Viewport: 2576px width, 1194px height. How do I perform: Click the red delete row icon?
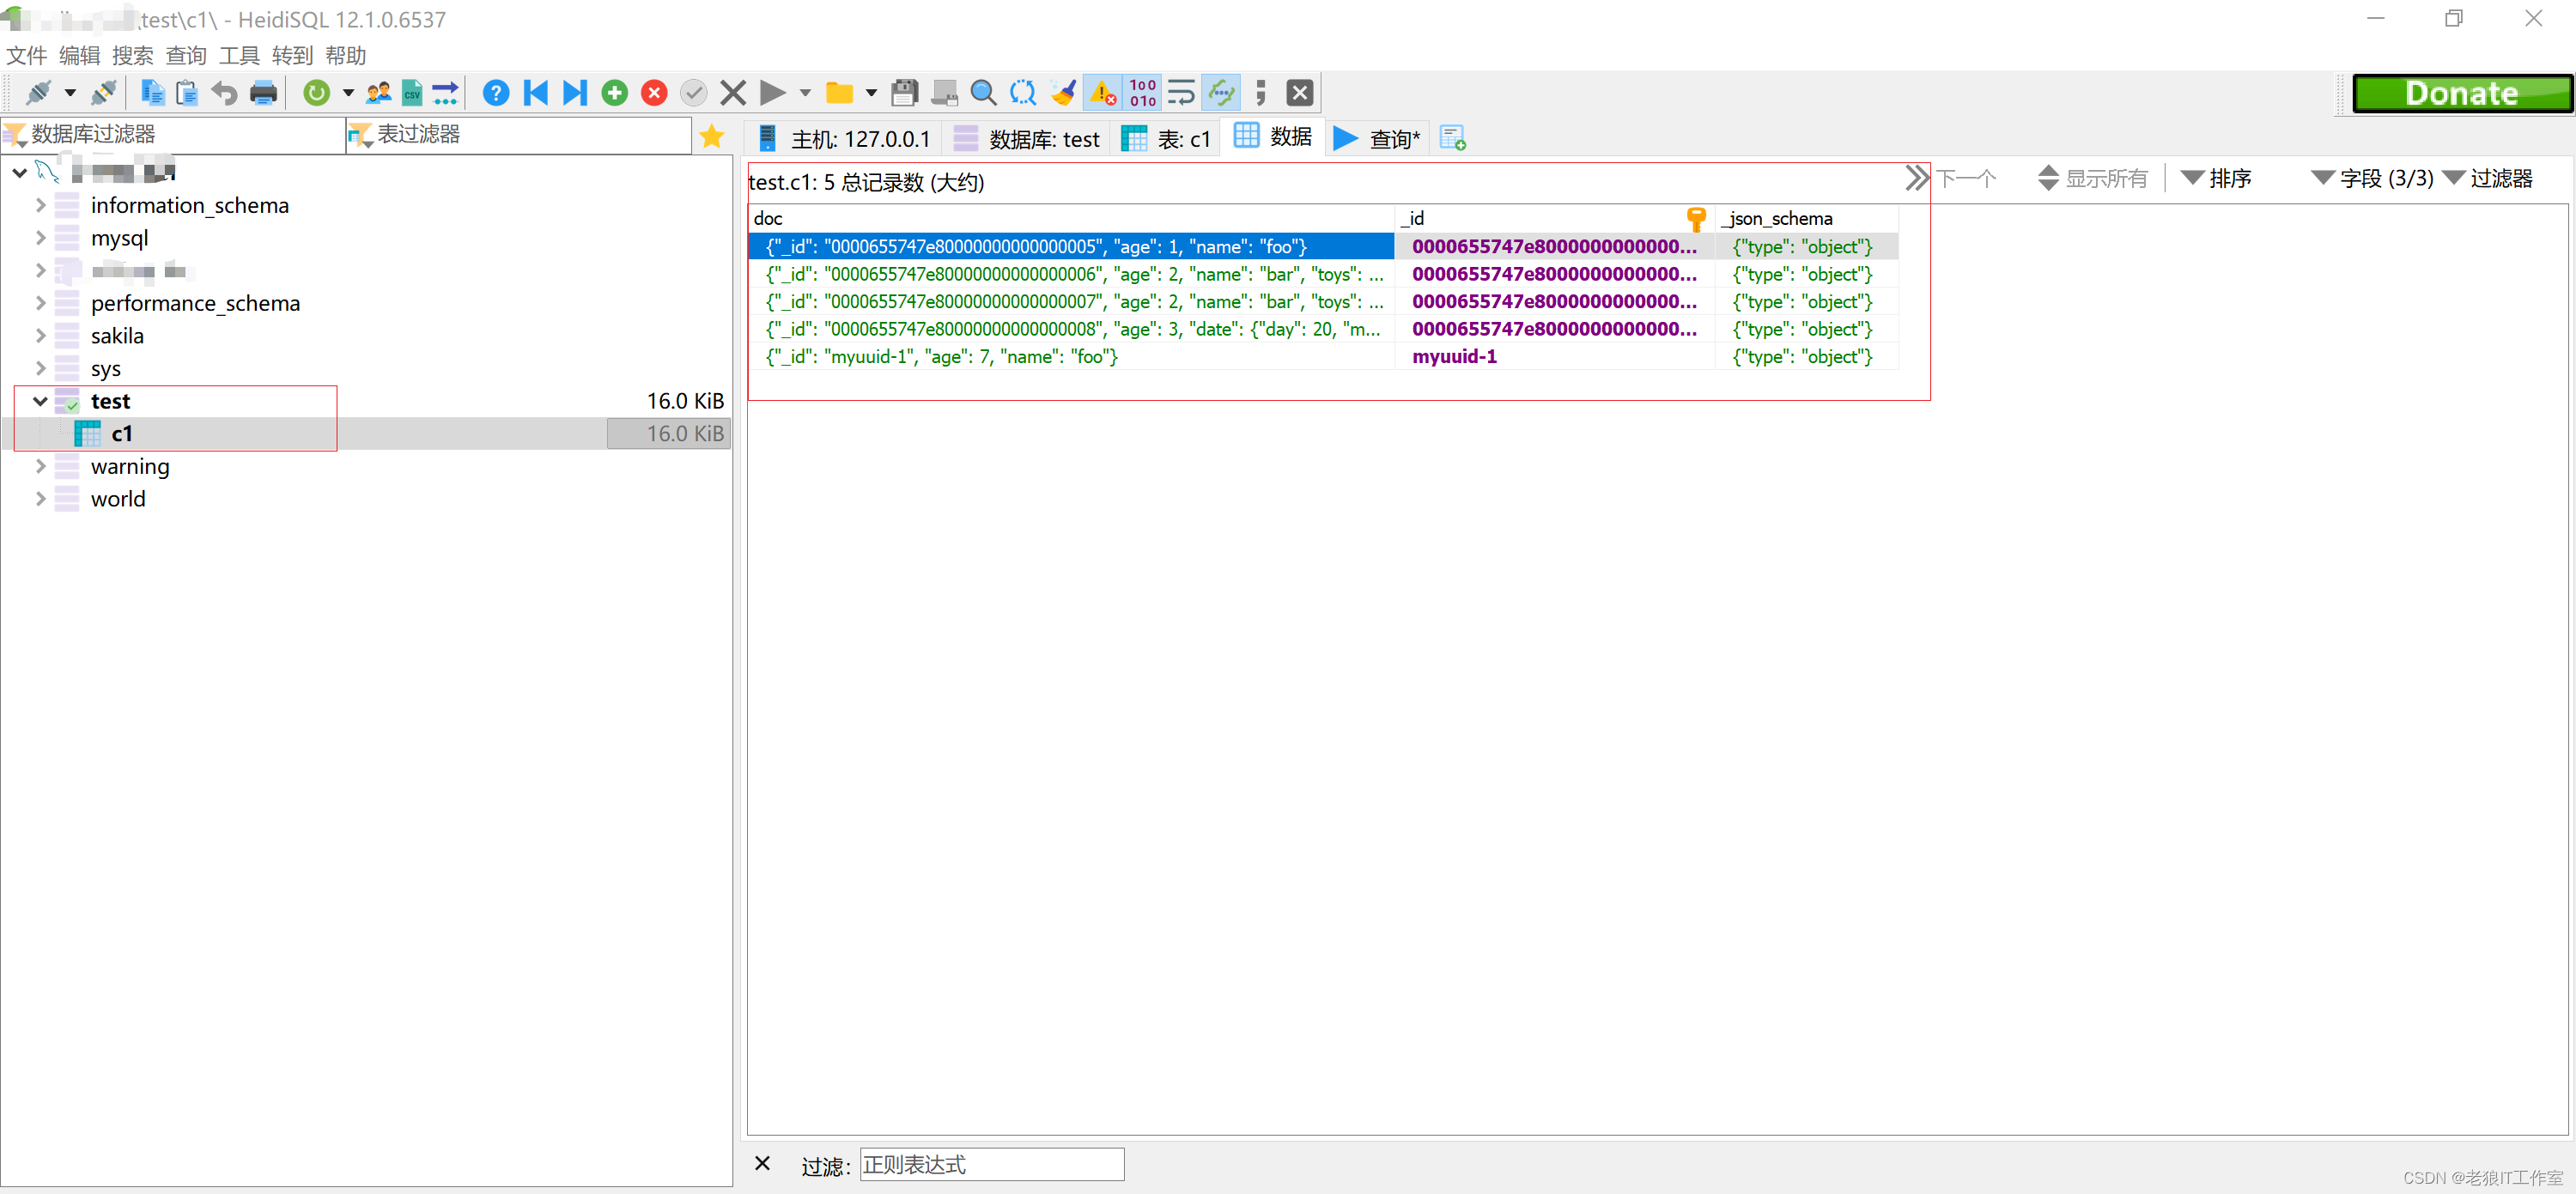click(654, 93)
